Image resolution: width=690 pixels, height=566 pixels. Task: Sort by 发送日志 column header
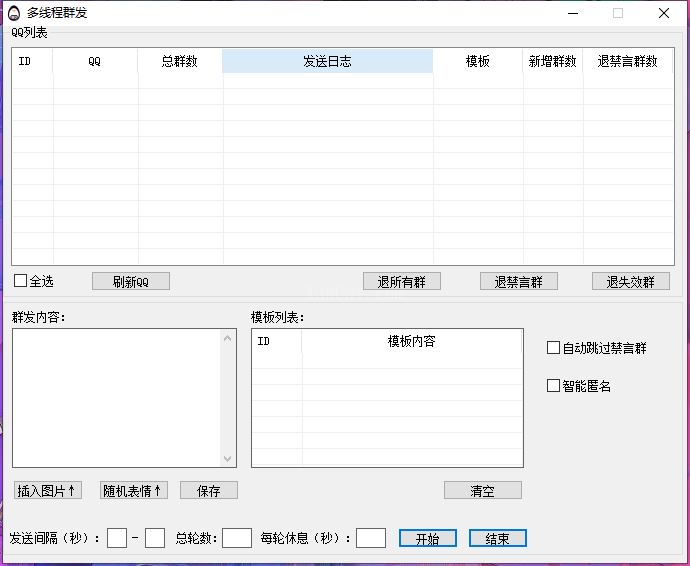(327, 61)
